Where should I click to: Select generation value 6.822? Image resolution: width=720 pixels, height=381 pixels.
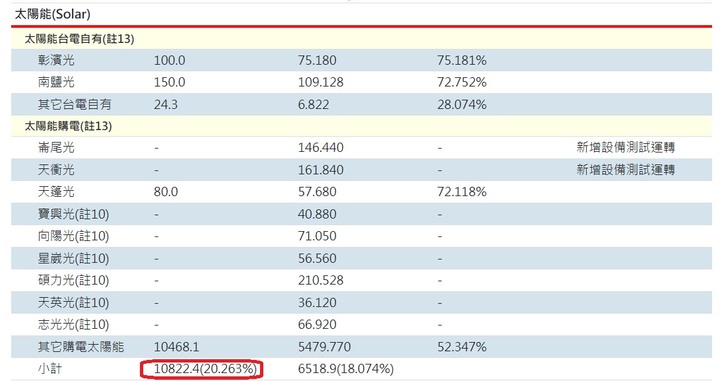point(313,104)
